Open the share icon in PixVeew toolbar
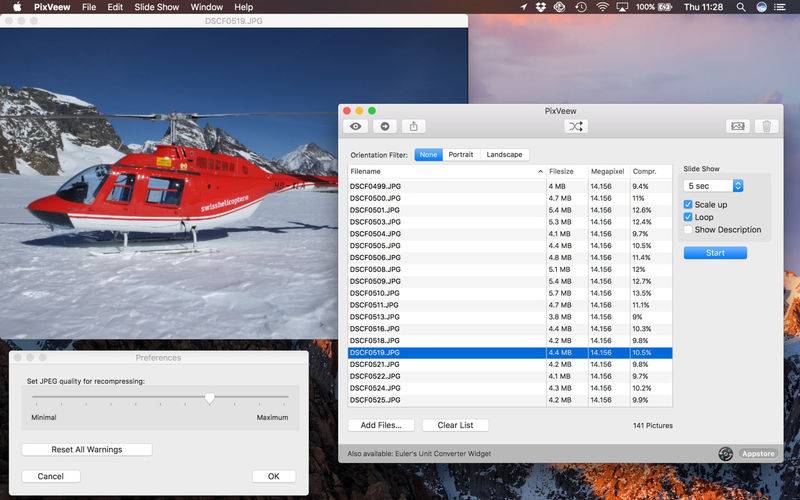Viewport: 800px width, 500px height. 414,127
